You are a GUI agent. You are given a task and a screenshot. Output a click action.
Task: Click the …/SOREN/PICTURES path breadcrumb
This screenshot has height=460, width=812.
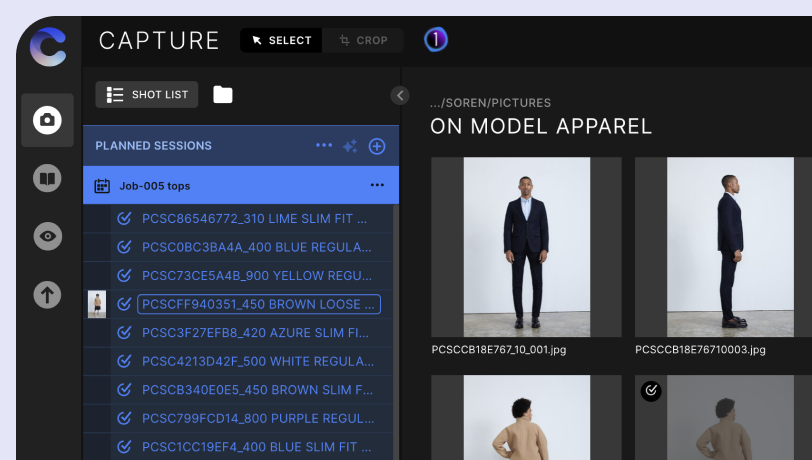click(x=490, y=103)
